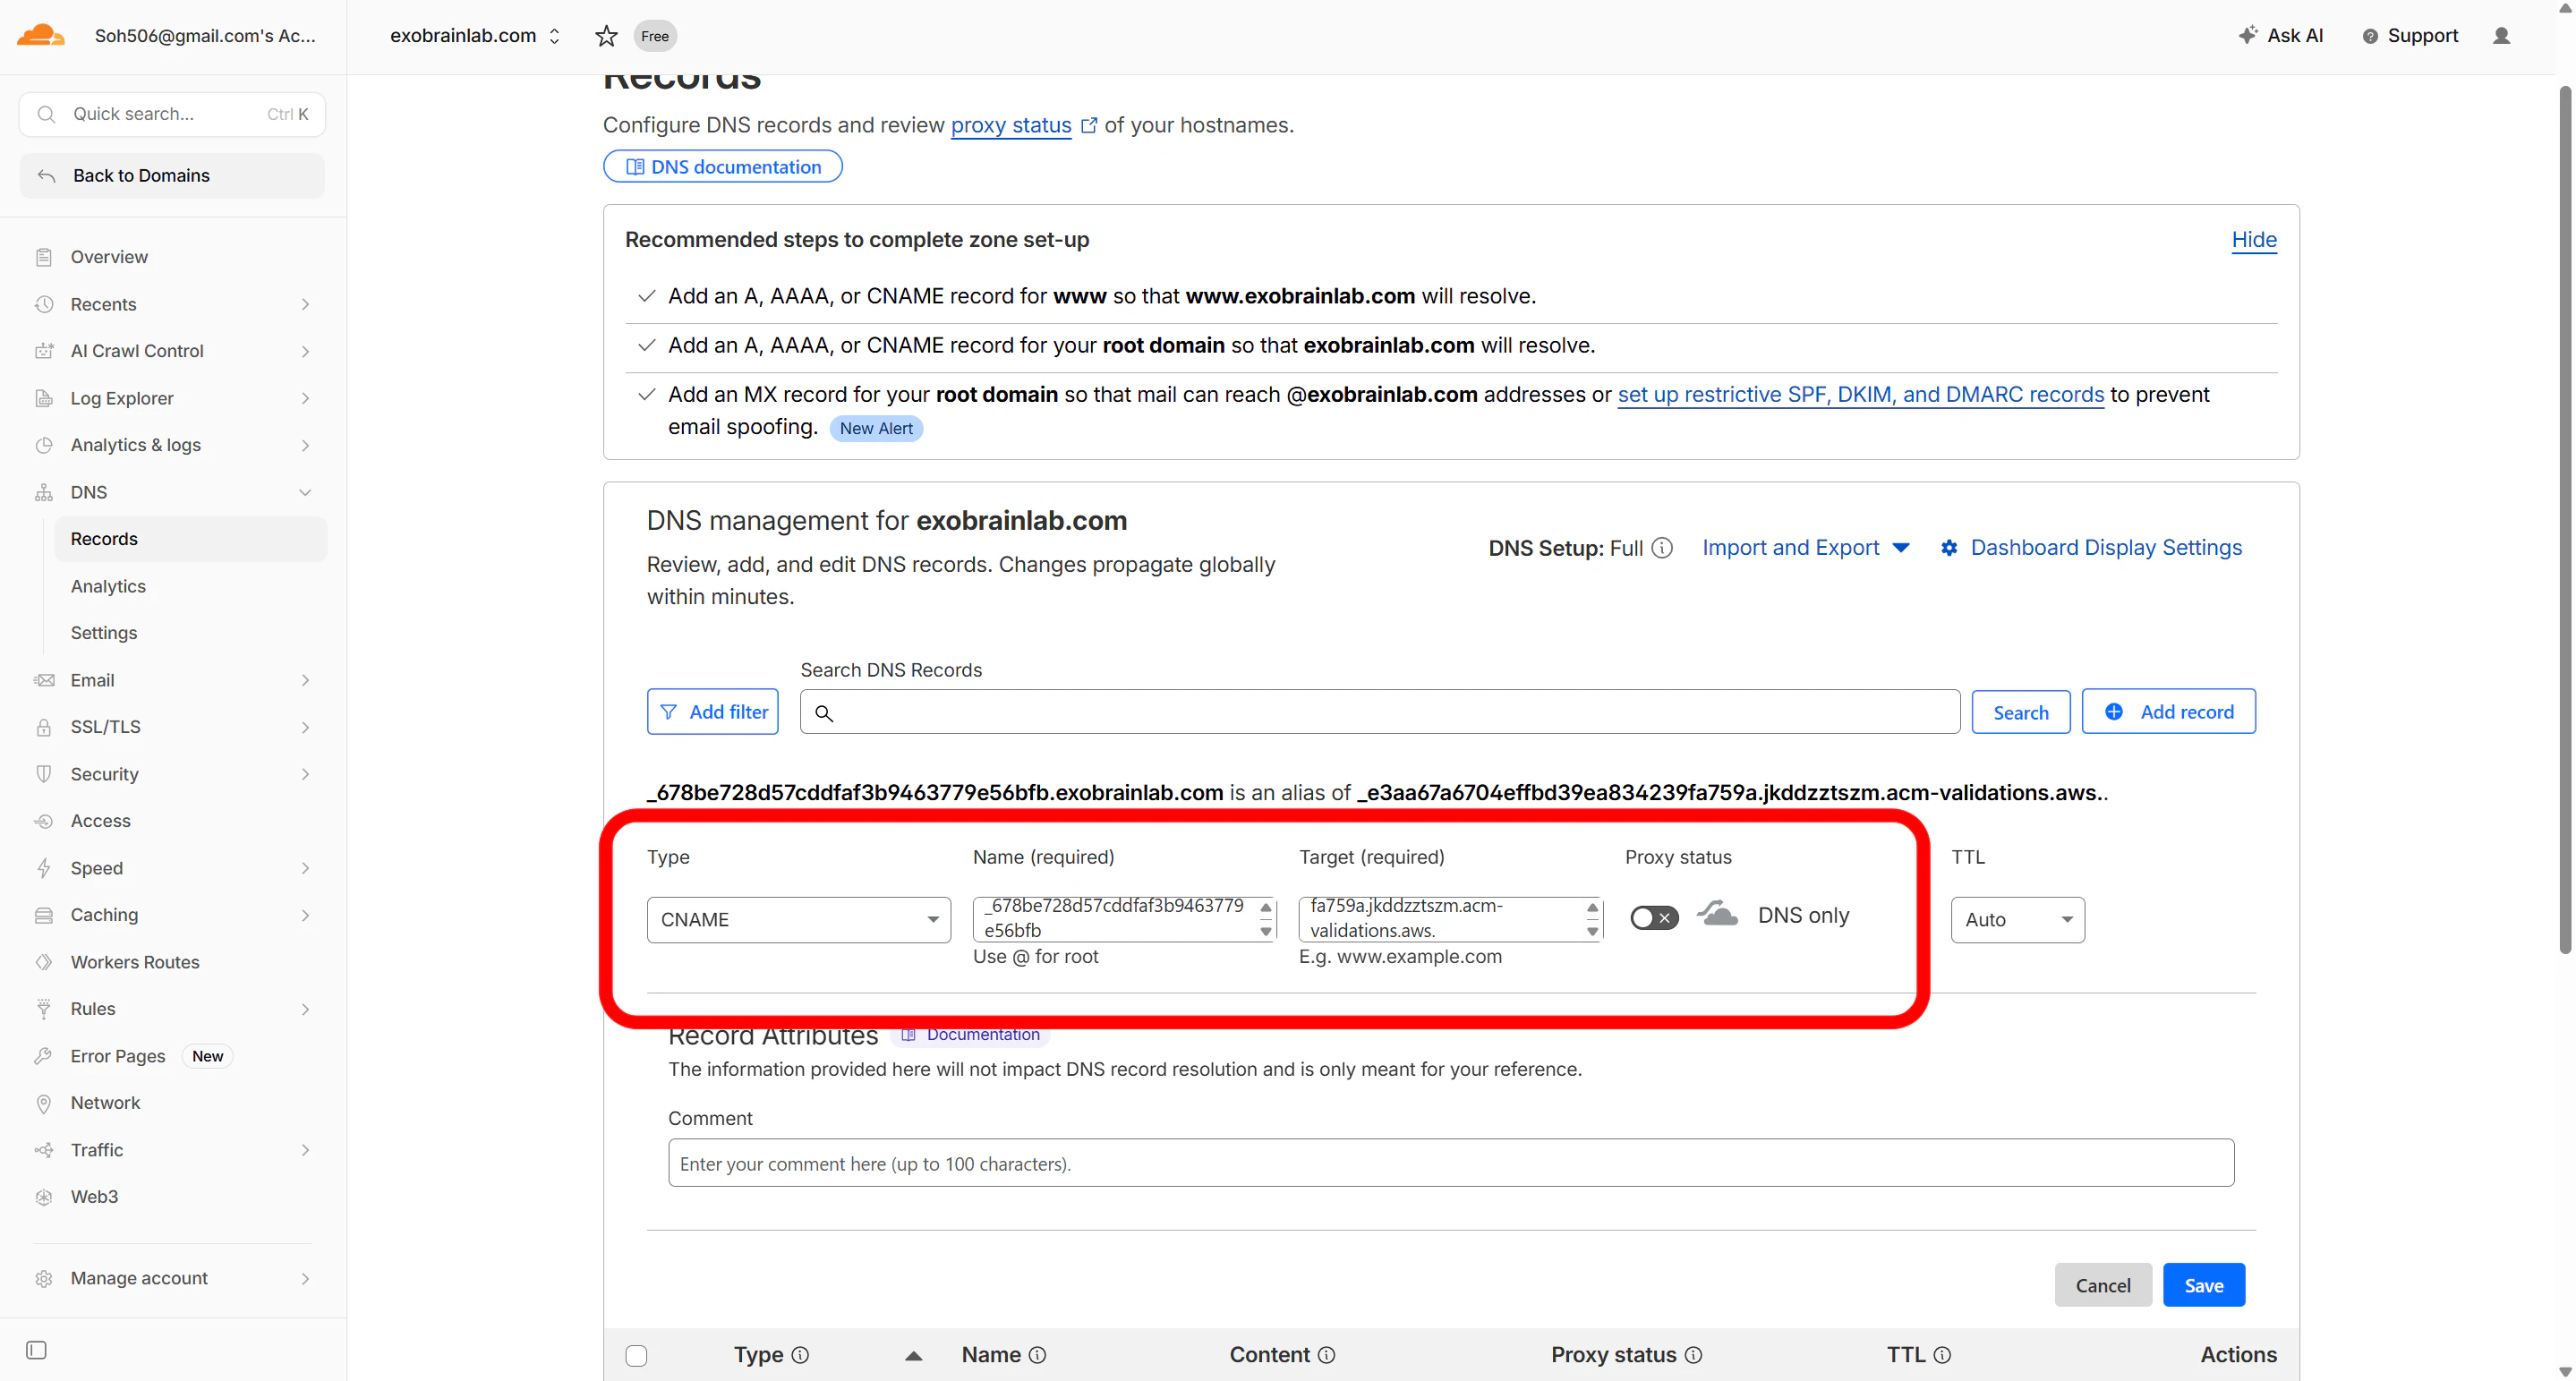Expand the Rules sidebar section
The width and height of the screenshot is (2576, 1381).
pyautogui.click(x=305, y=1009)
